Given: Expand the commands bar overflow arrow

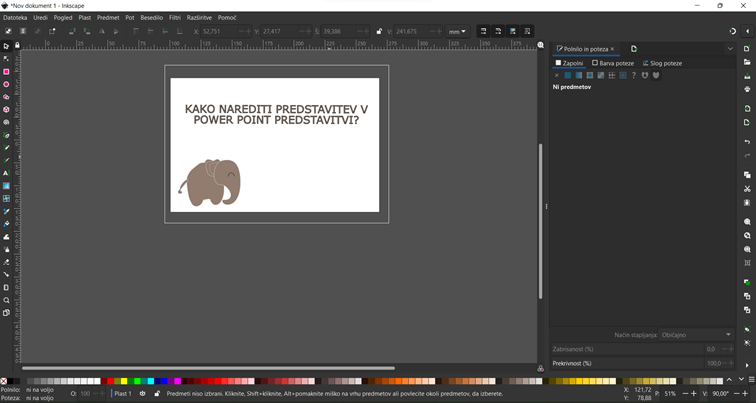Looking at the screenshot, I should (747, 365).
